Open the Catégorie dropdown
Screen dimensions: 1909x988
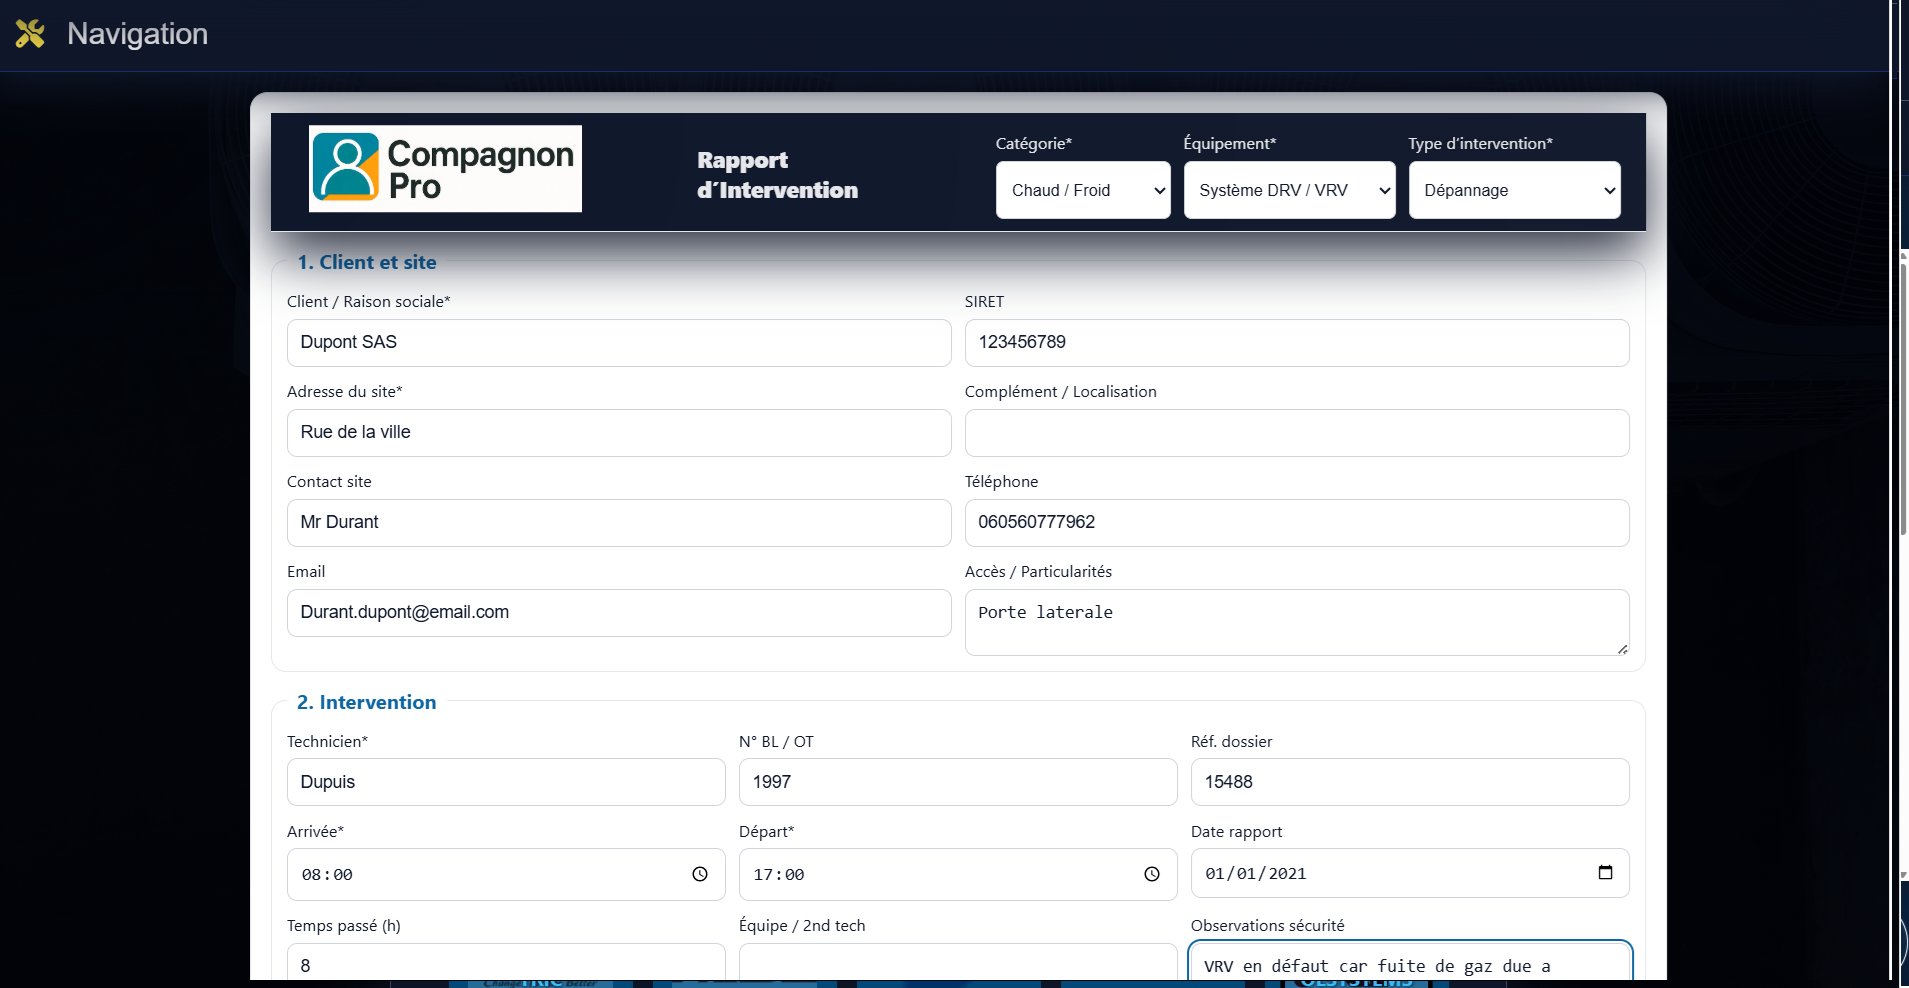pyautogui.click(x=1083, y=190)
